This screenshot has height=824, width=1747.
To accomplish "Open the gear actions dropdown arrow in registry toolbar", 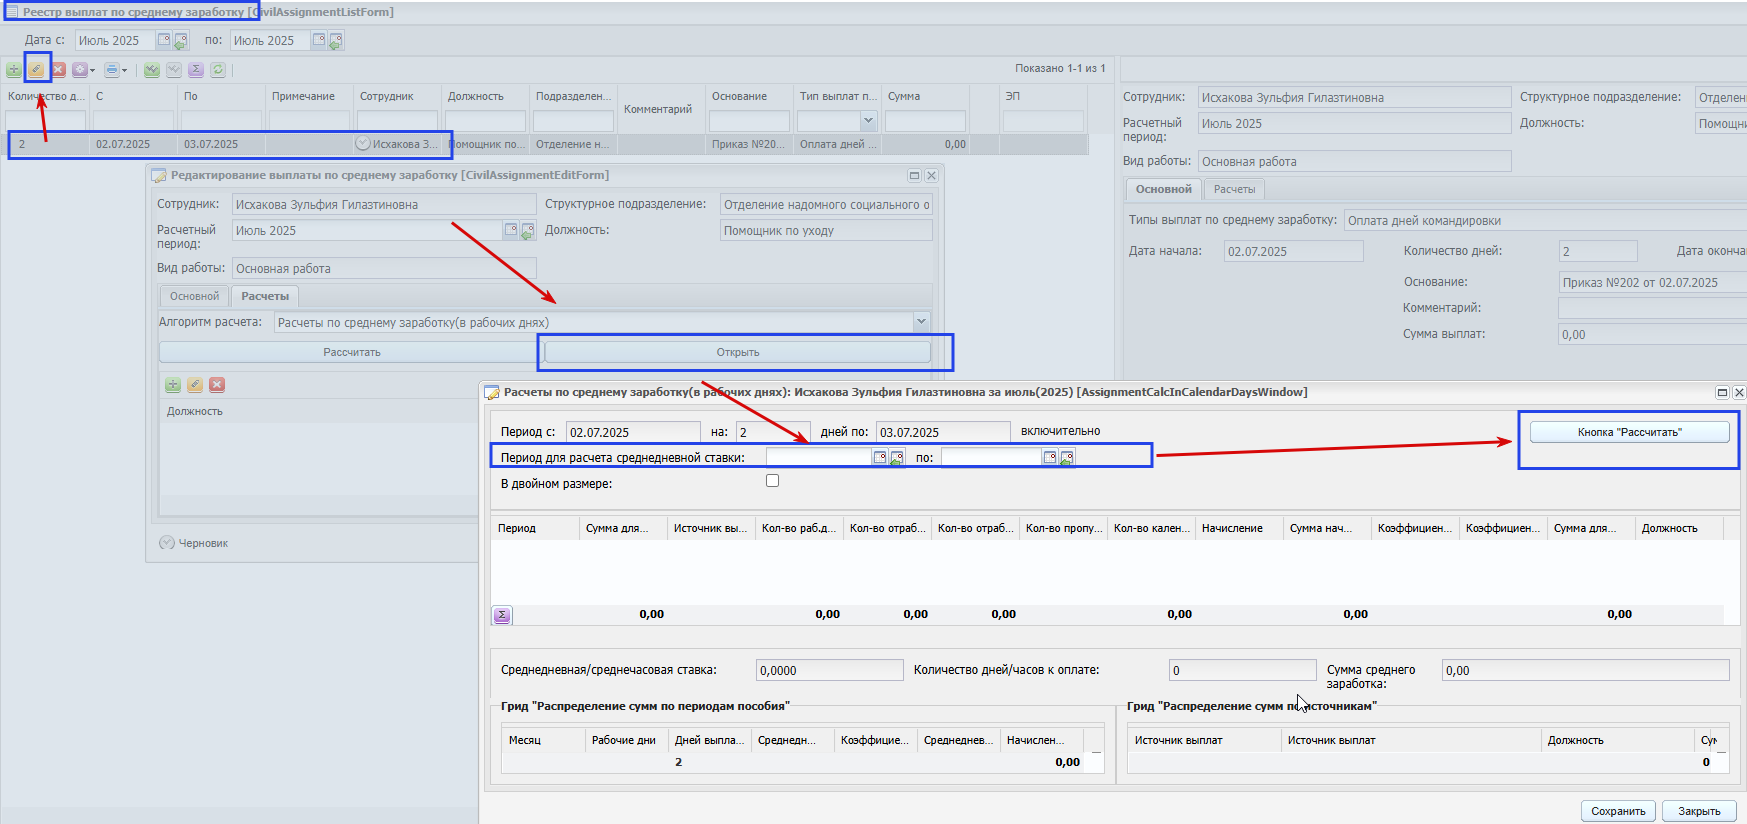I will 92,70.
